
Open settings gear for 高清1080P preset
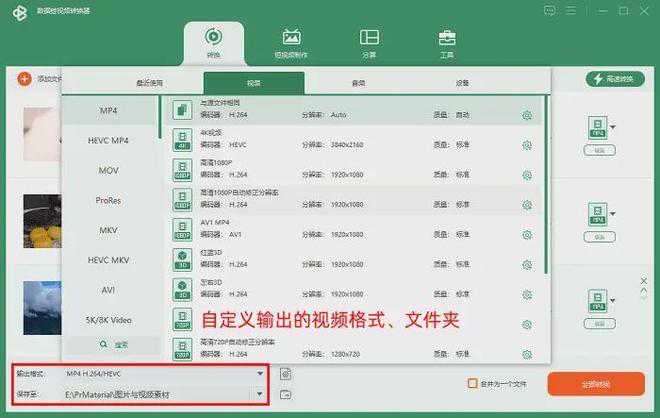527,175
